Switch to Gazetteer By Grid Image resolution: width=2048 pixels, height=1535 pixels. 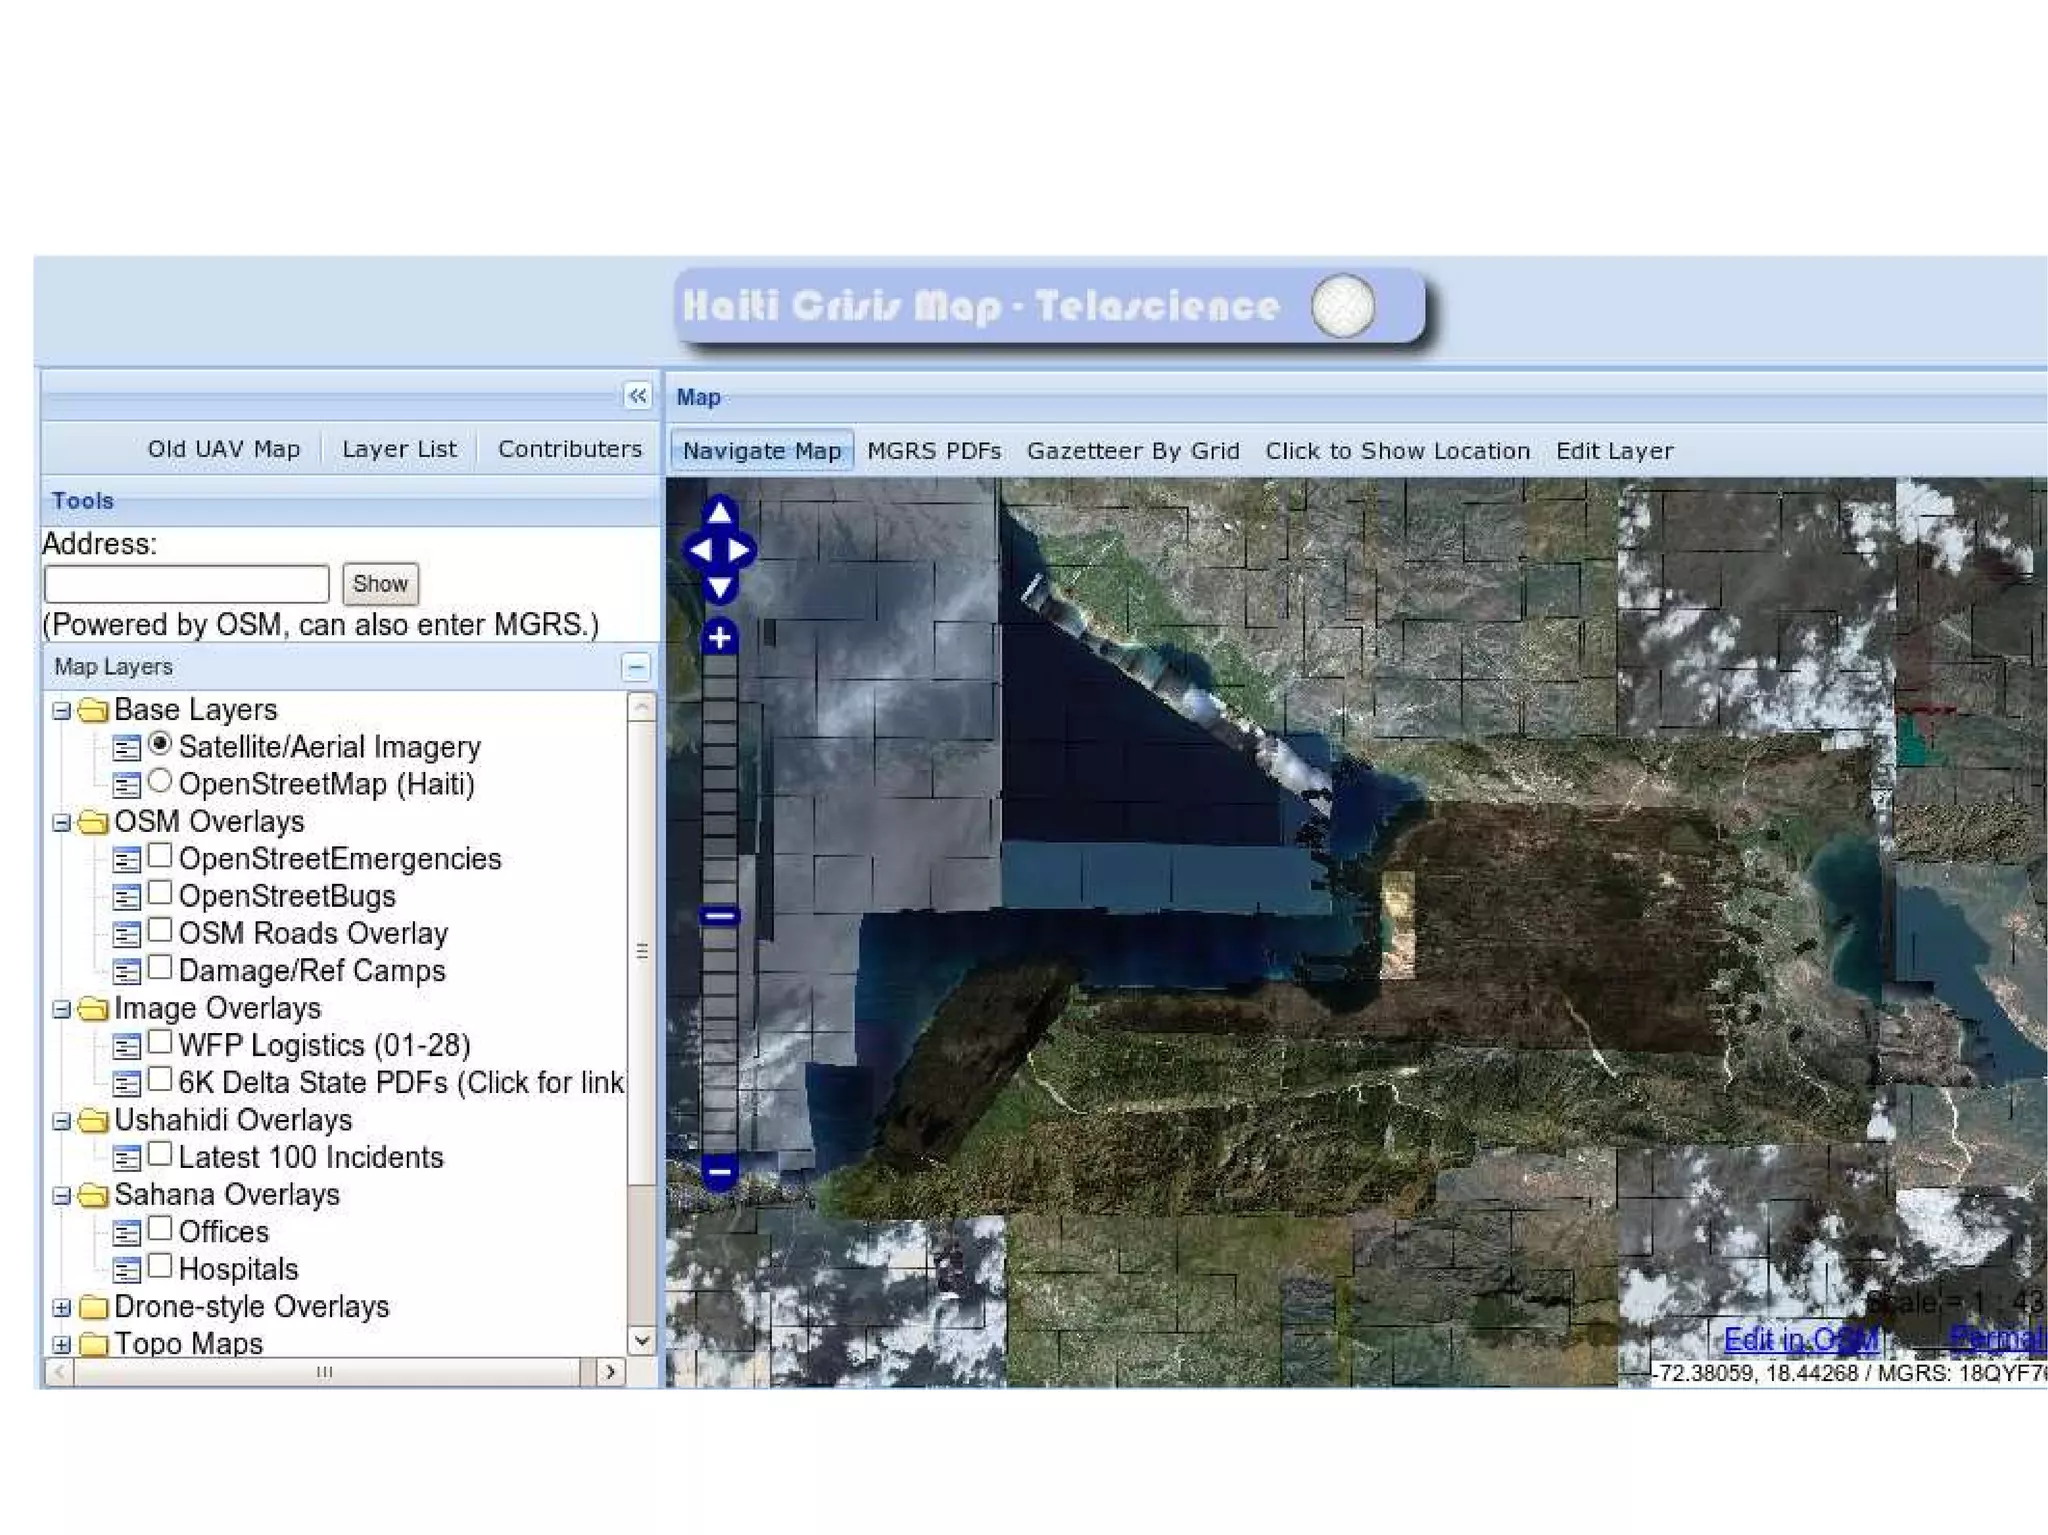(x=1132, y=451)
